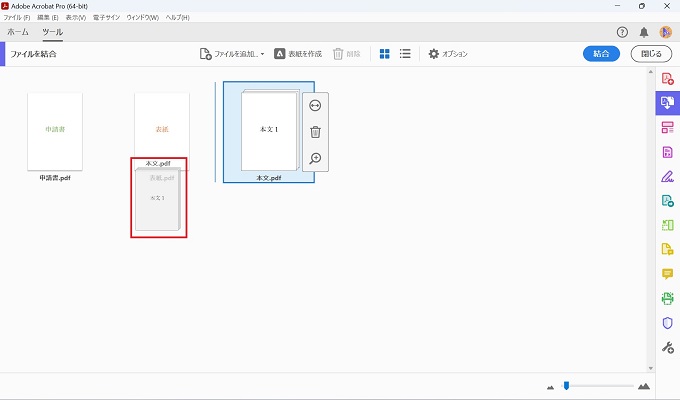
Task: Click the magnifier preview icon on 本文.pdf
Action: [315, 158]
